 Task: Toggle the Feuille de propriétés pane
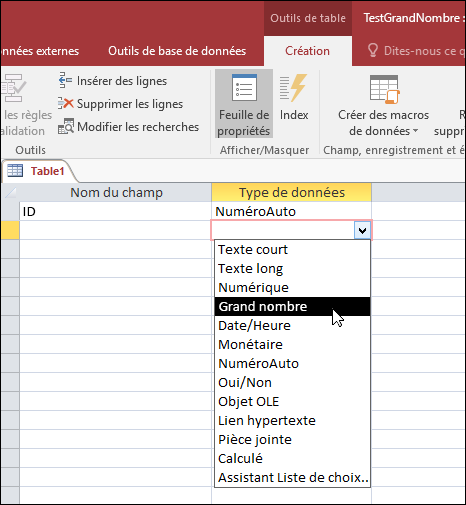[244, 104]
